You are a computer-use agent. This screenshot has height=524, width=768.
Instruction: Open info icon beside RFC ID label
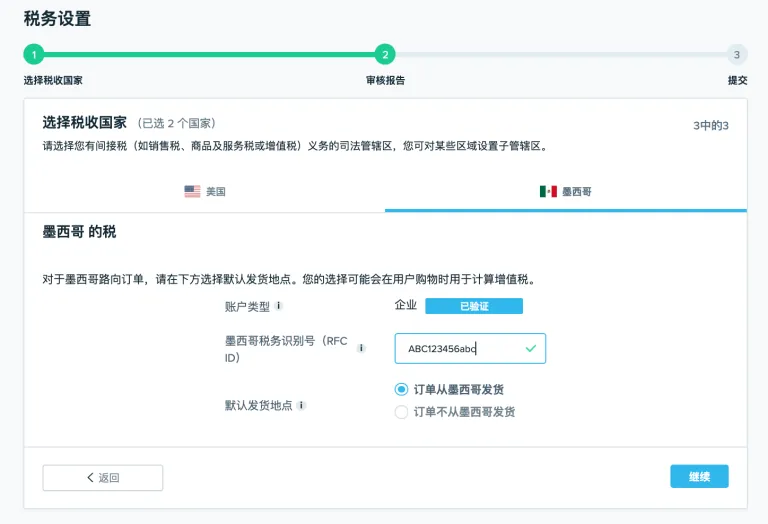(361, 348)
